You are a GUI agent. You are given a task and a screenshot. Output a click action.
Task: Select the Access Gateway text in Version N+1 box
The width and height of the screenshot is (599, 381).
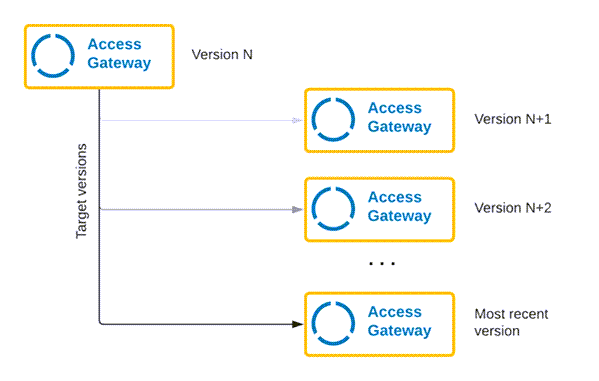pyautogui.click(x=400, y=117)
